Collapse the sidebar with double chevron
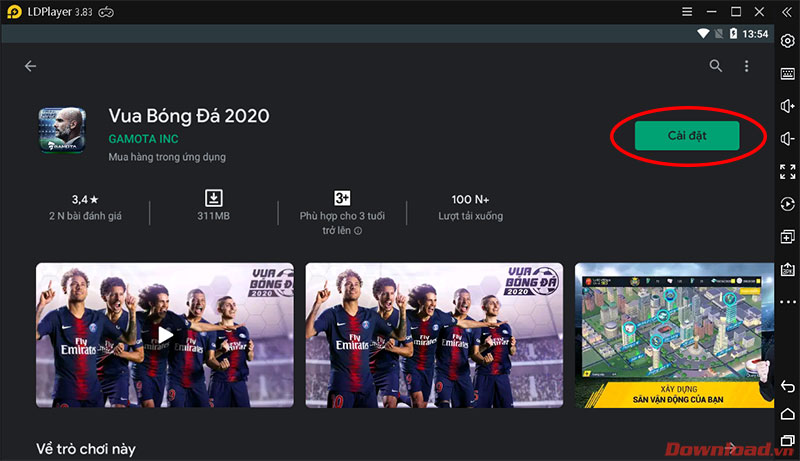Viewport: 800px width, 461px height. pyautogui.click(x=786, y=12)
